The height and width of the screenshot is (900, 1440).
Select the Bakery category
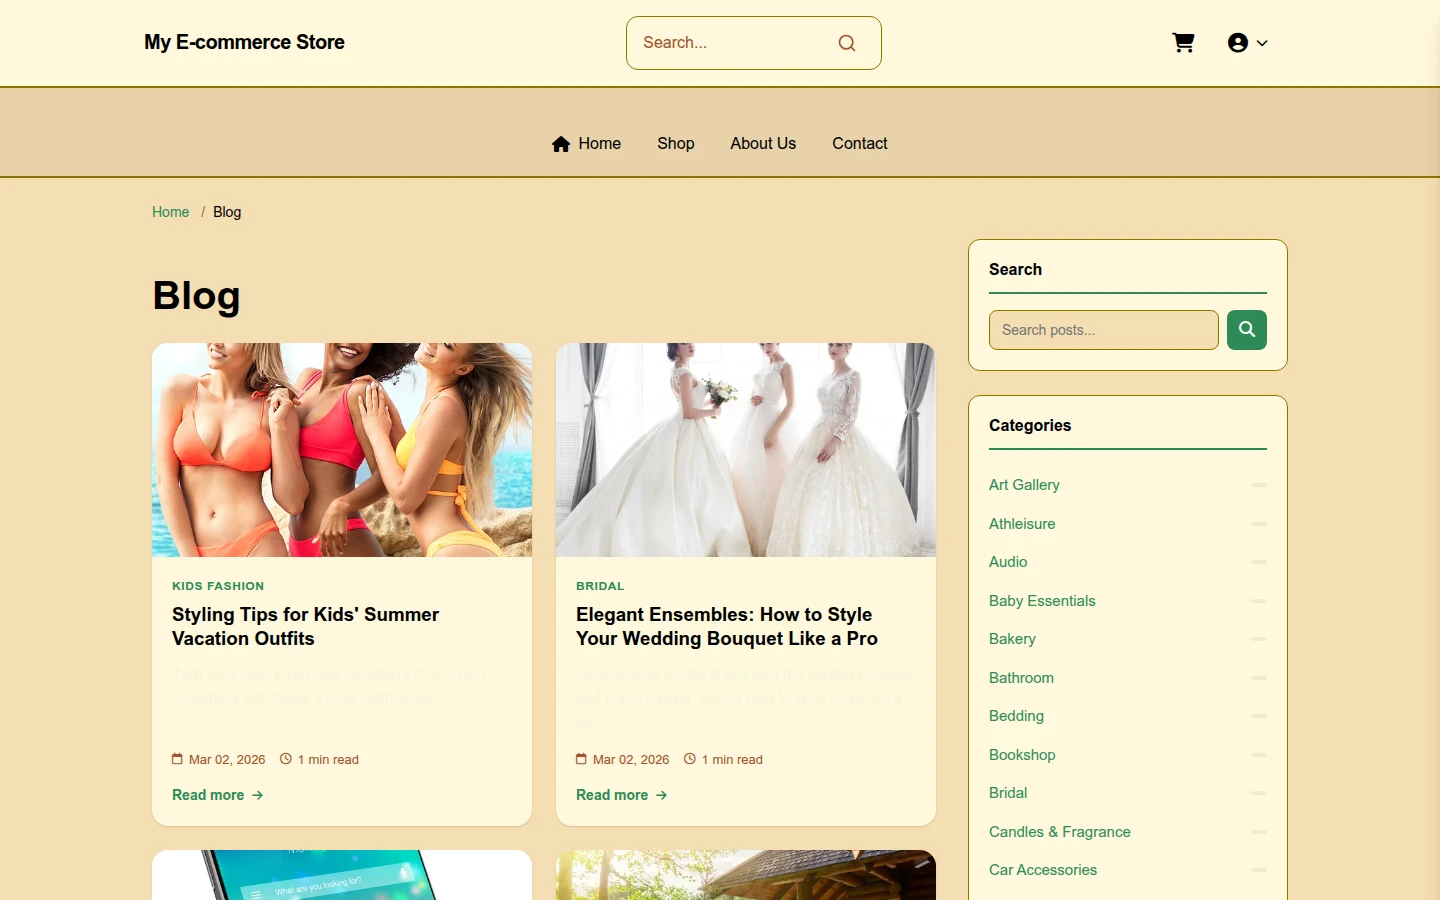pyautogui.click(x=1012, y=639)
